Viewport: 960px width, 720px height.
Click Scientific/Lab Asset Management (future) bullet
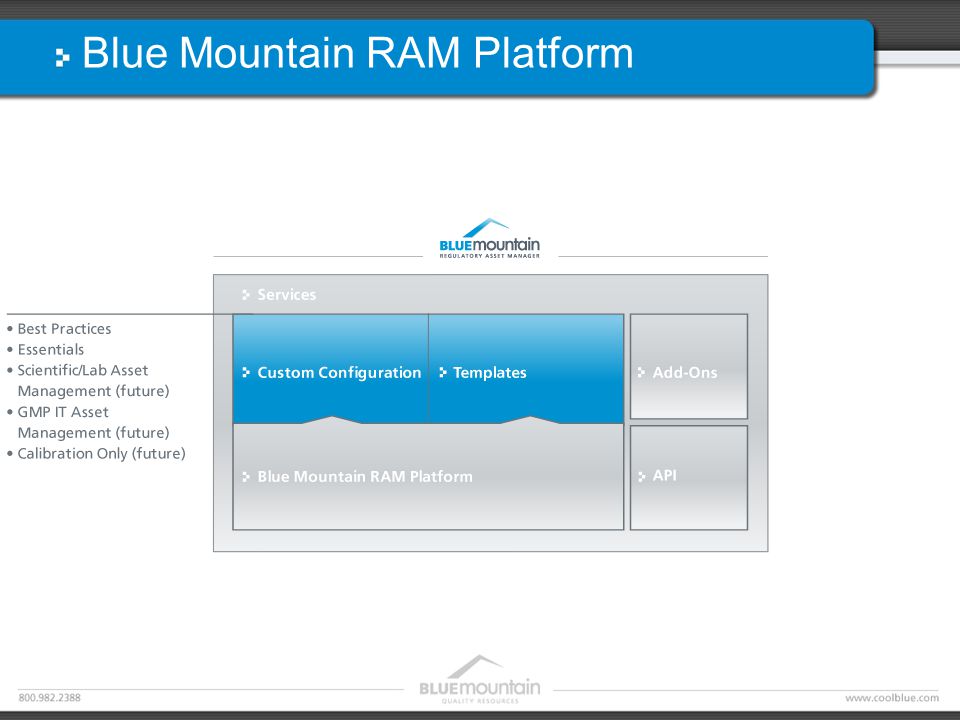tap(88, 381)
